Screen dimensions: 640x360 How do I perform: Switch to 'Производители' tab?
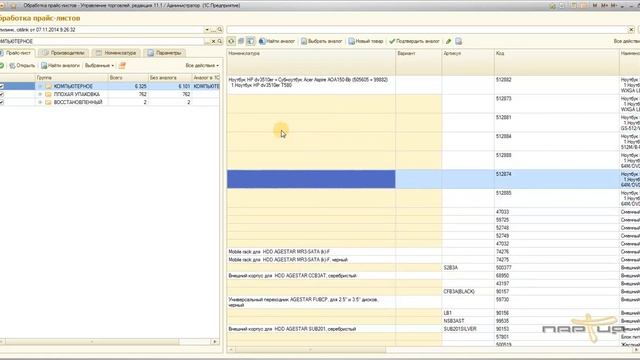click(63, 53)
